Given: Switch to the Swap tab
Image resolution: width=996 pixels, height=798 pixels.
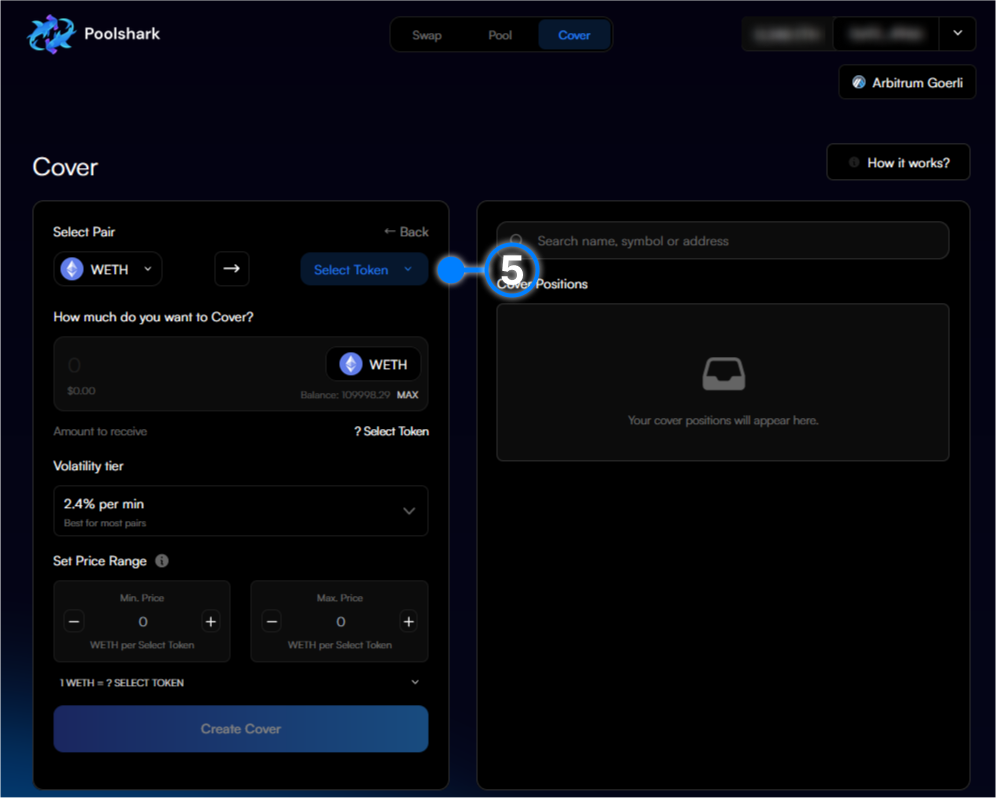Looking at the screenshot, I should pos(427,35).
